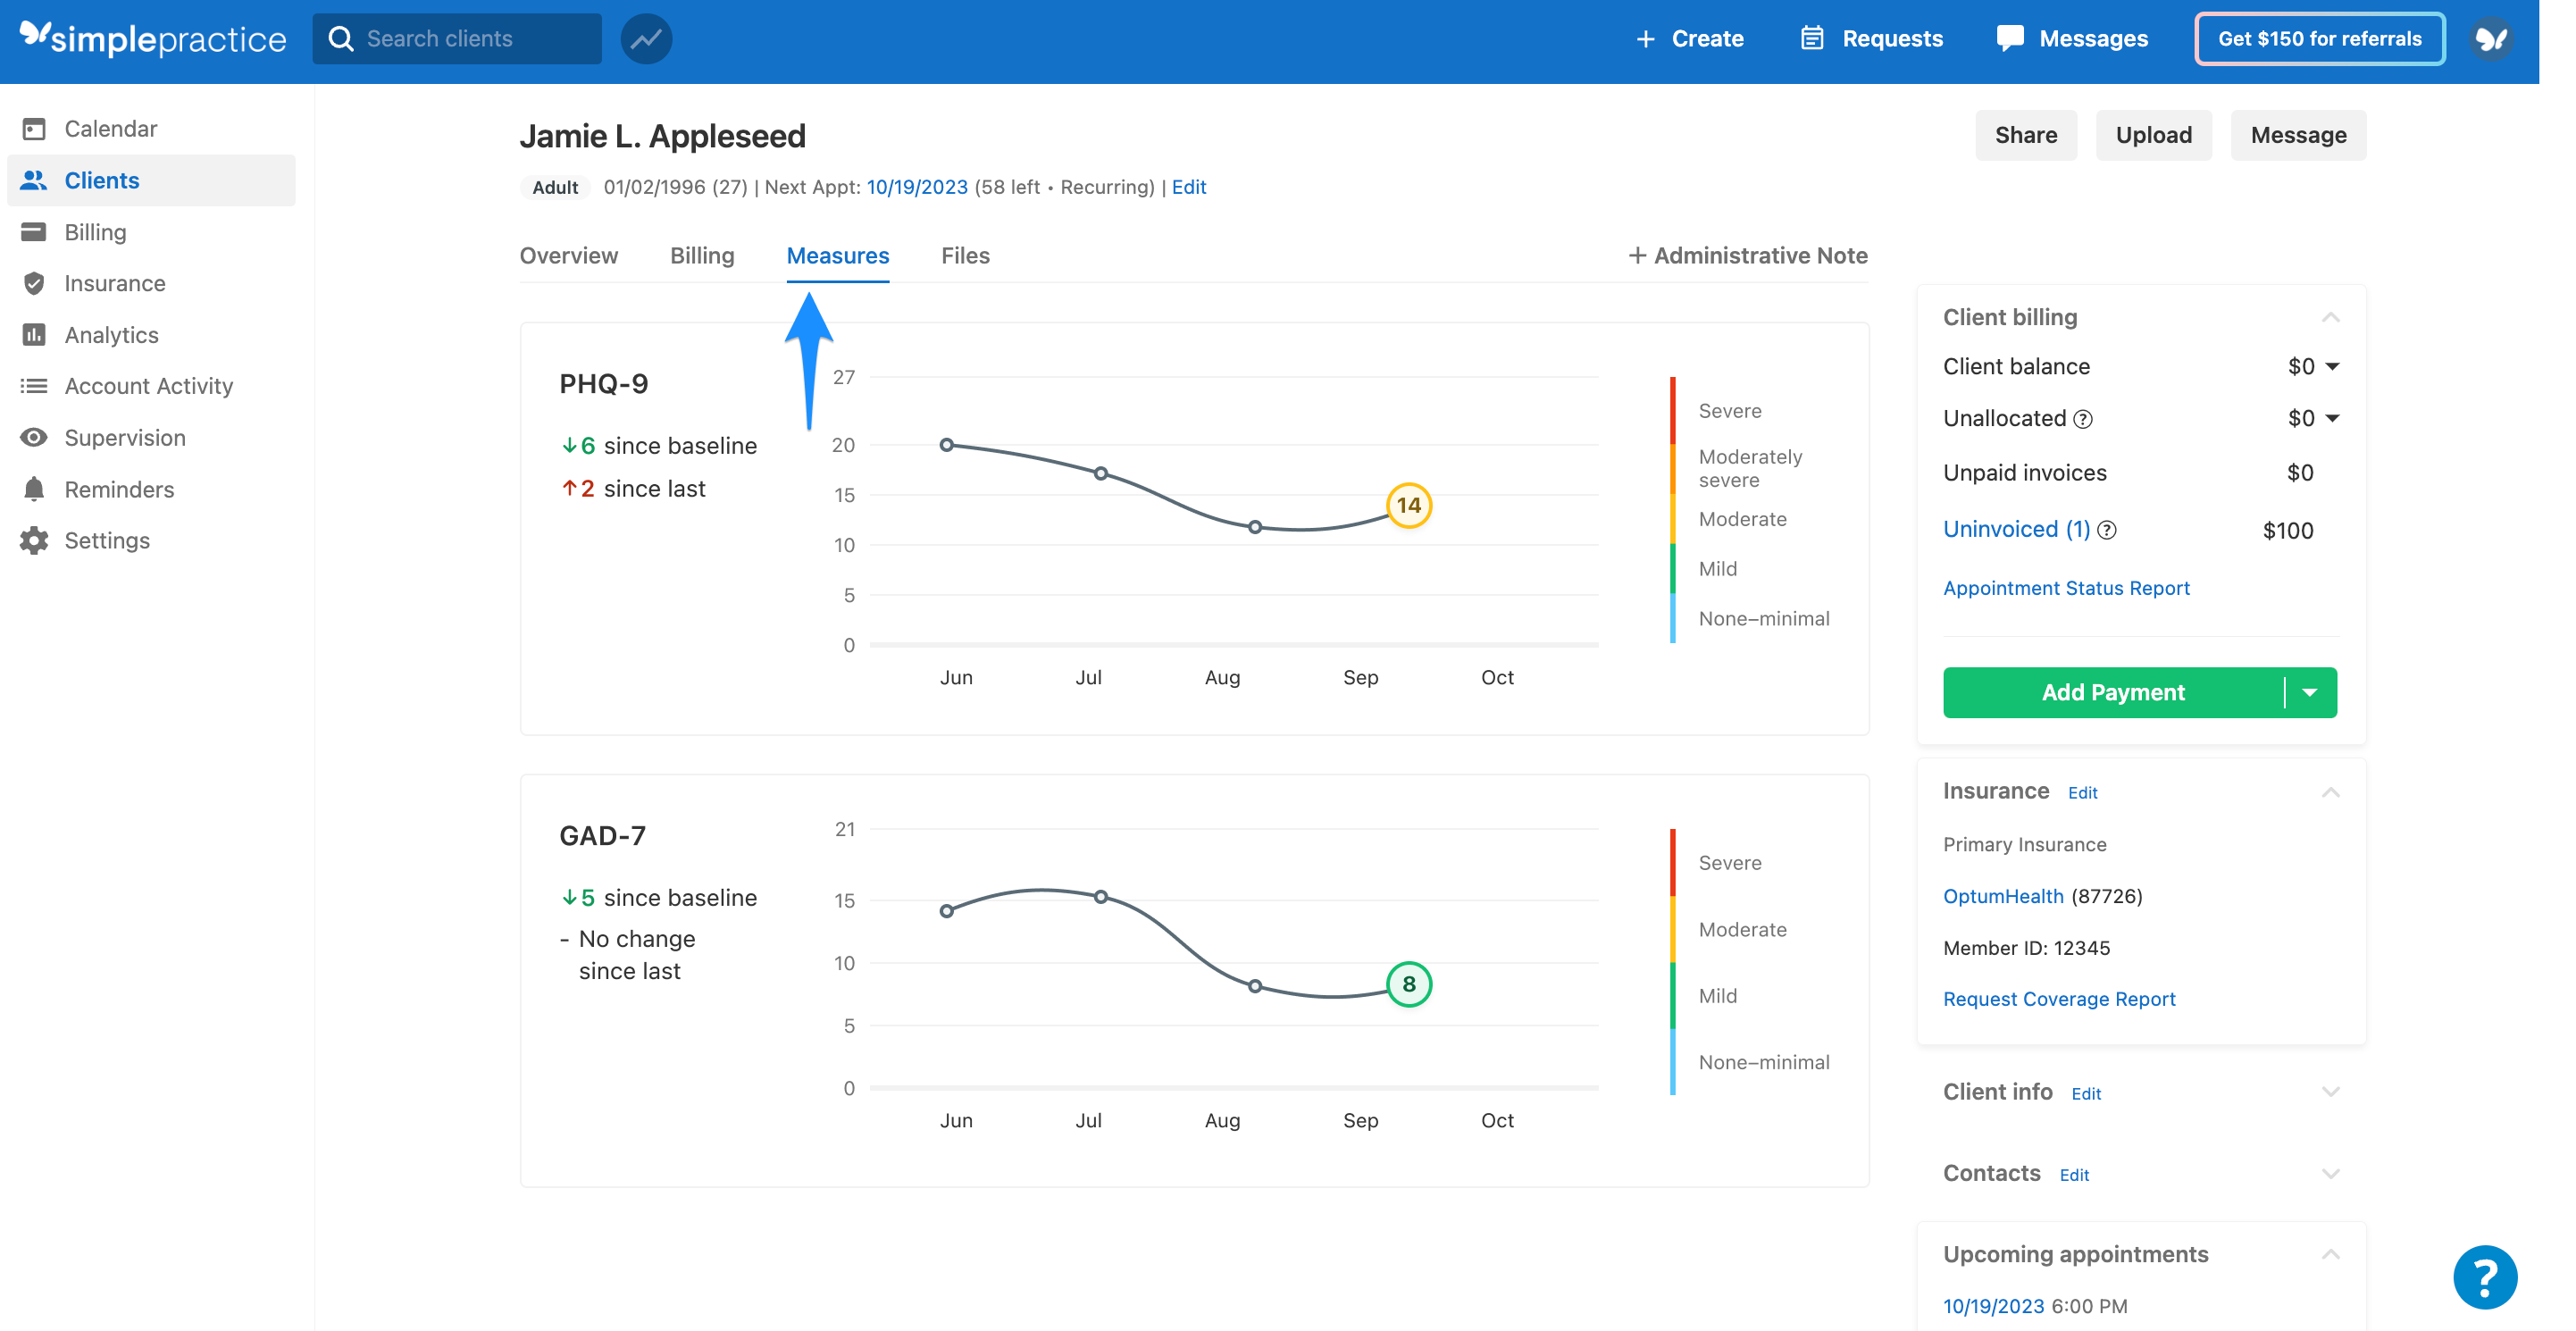
Task: Click the Account Activity sidebar icon
Action: point(34,385)
